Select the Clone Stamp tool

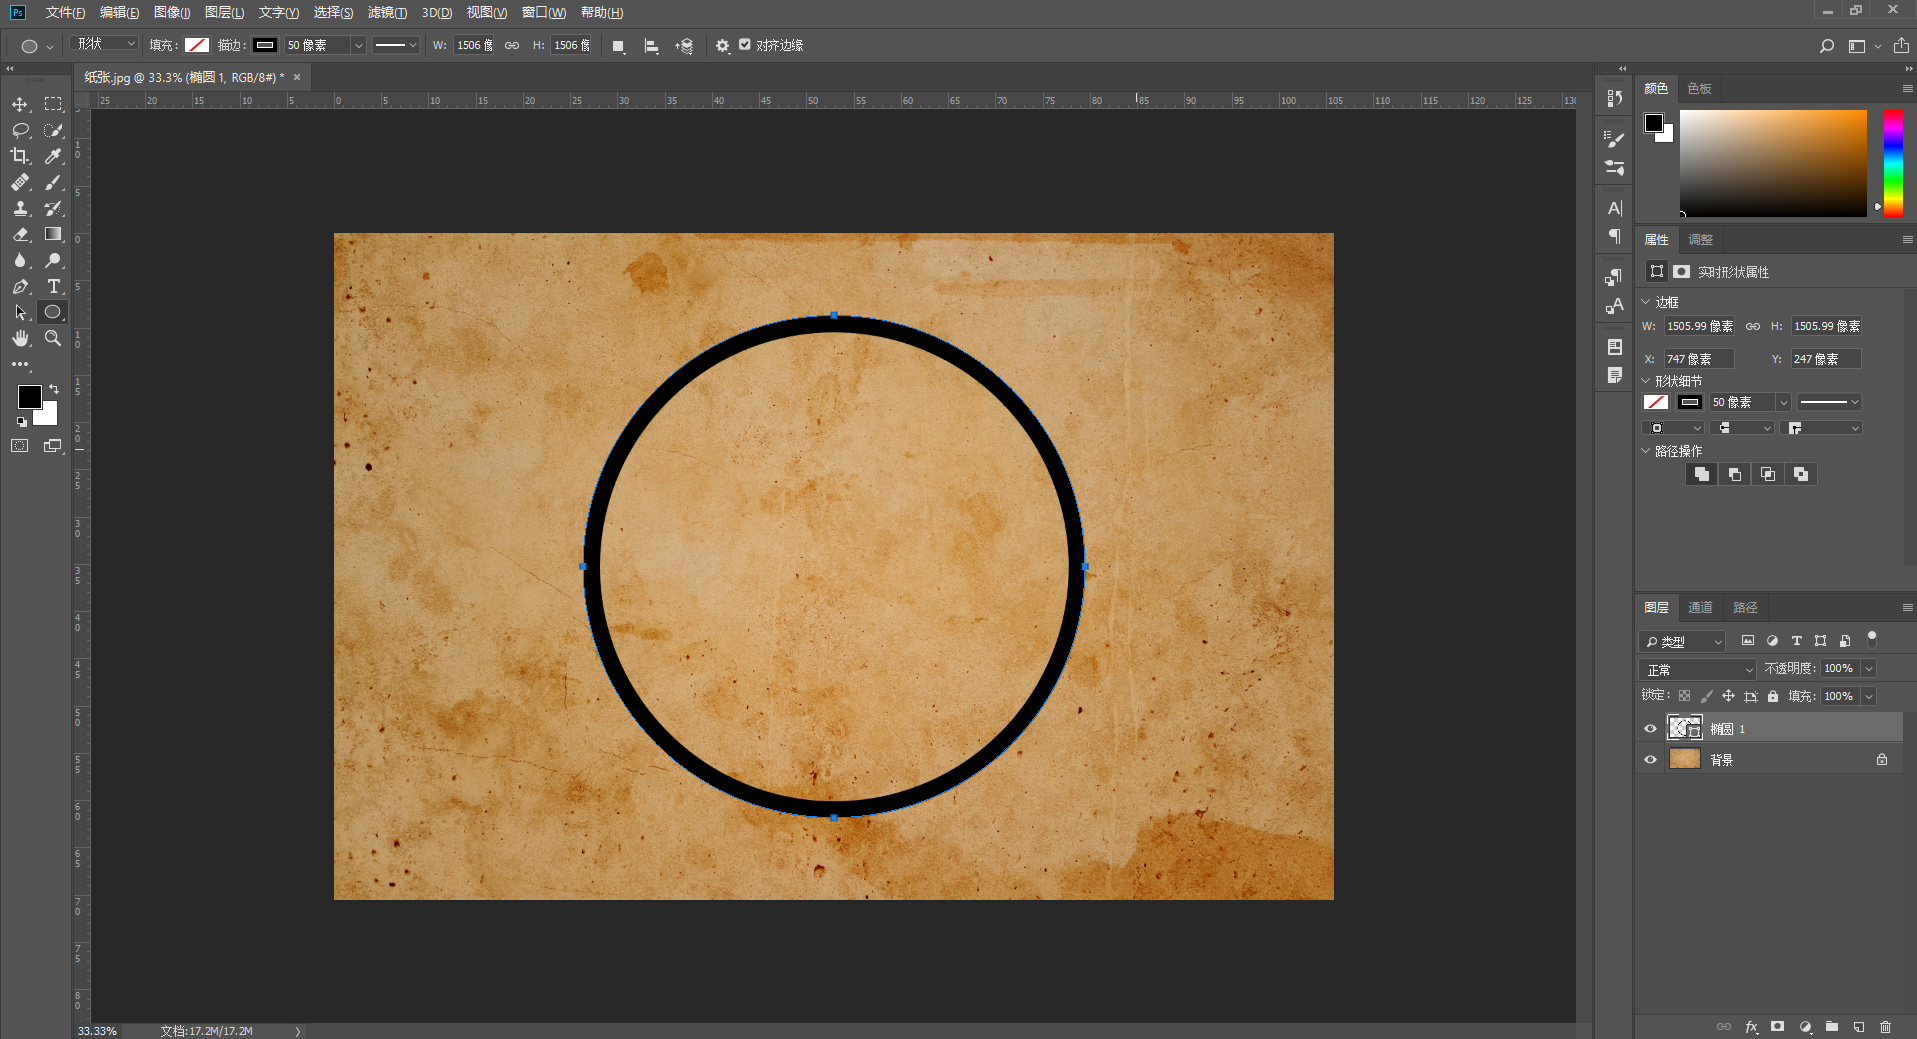click(x=20, y=208)
